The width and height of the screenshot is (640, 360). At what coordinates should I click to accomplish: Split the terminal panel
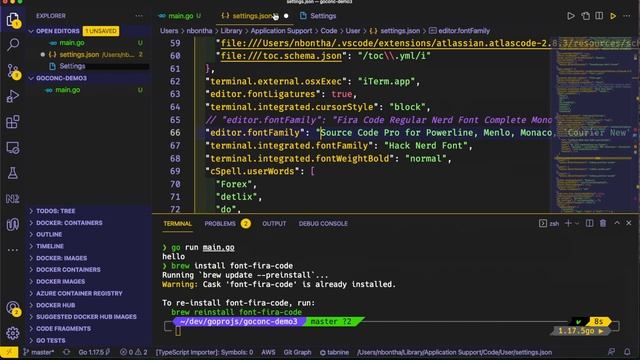tap(589, 223)
